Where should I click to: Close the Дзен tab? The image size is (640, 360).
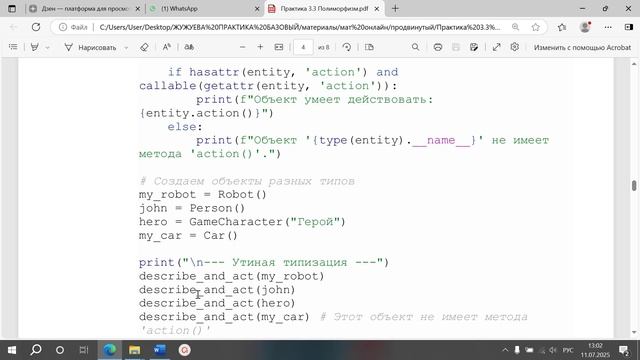point(138,9)
